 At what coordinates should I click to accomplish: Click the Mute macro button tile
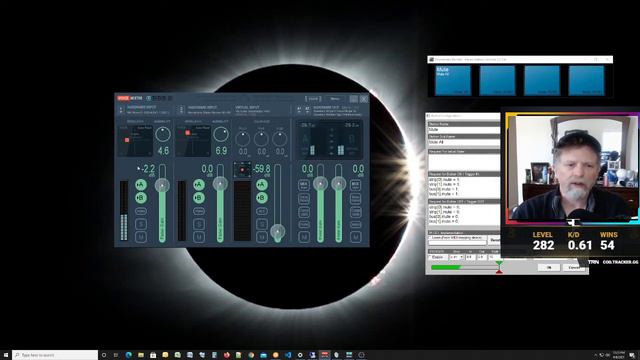click(453, 80)
